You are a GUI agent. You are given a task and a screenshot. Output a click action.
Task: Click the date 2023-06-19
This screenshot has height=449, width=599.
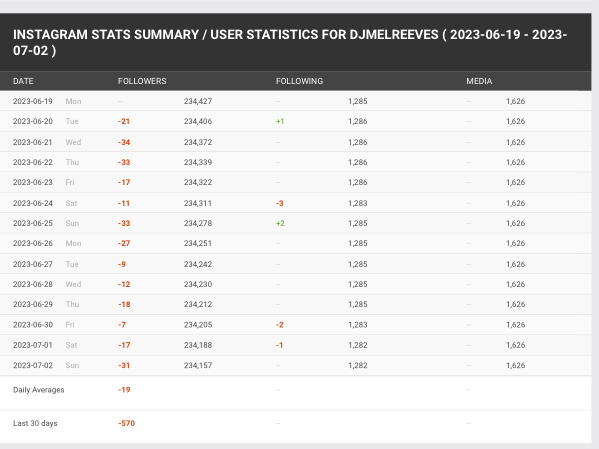pos(33,101)
